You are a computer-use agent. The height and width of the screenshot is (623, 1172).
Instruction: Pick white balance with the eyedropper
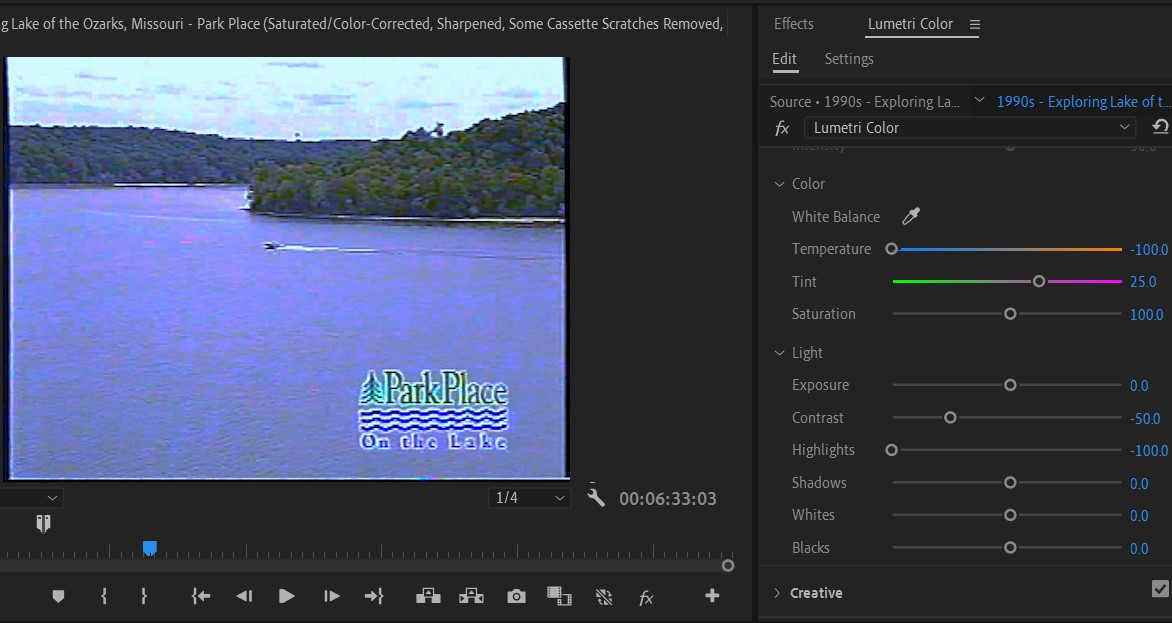pos(910,217)
